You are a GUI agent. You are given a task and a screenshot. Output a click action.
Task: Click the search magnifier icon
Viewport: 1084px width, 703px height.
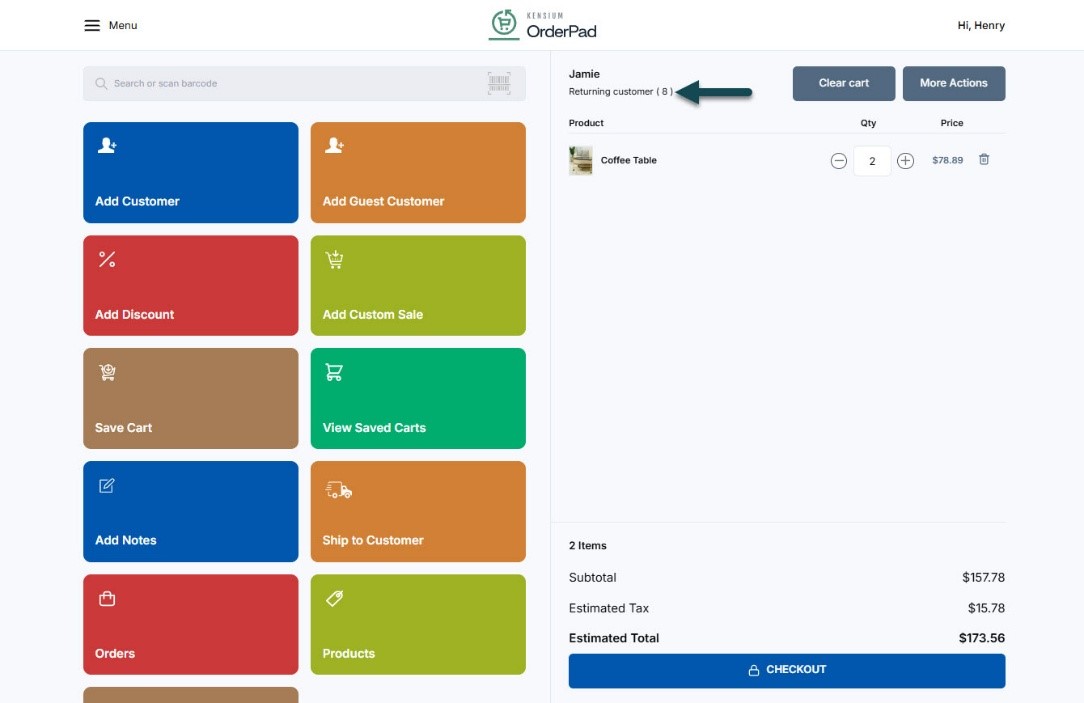[101, 84]
